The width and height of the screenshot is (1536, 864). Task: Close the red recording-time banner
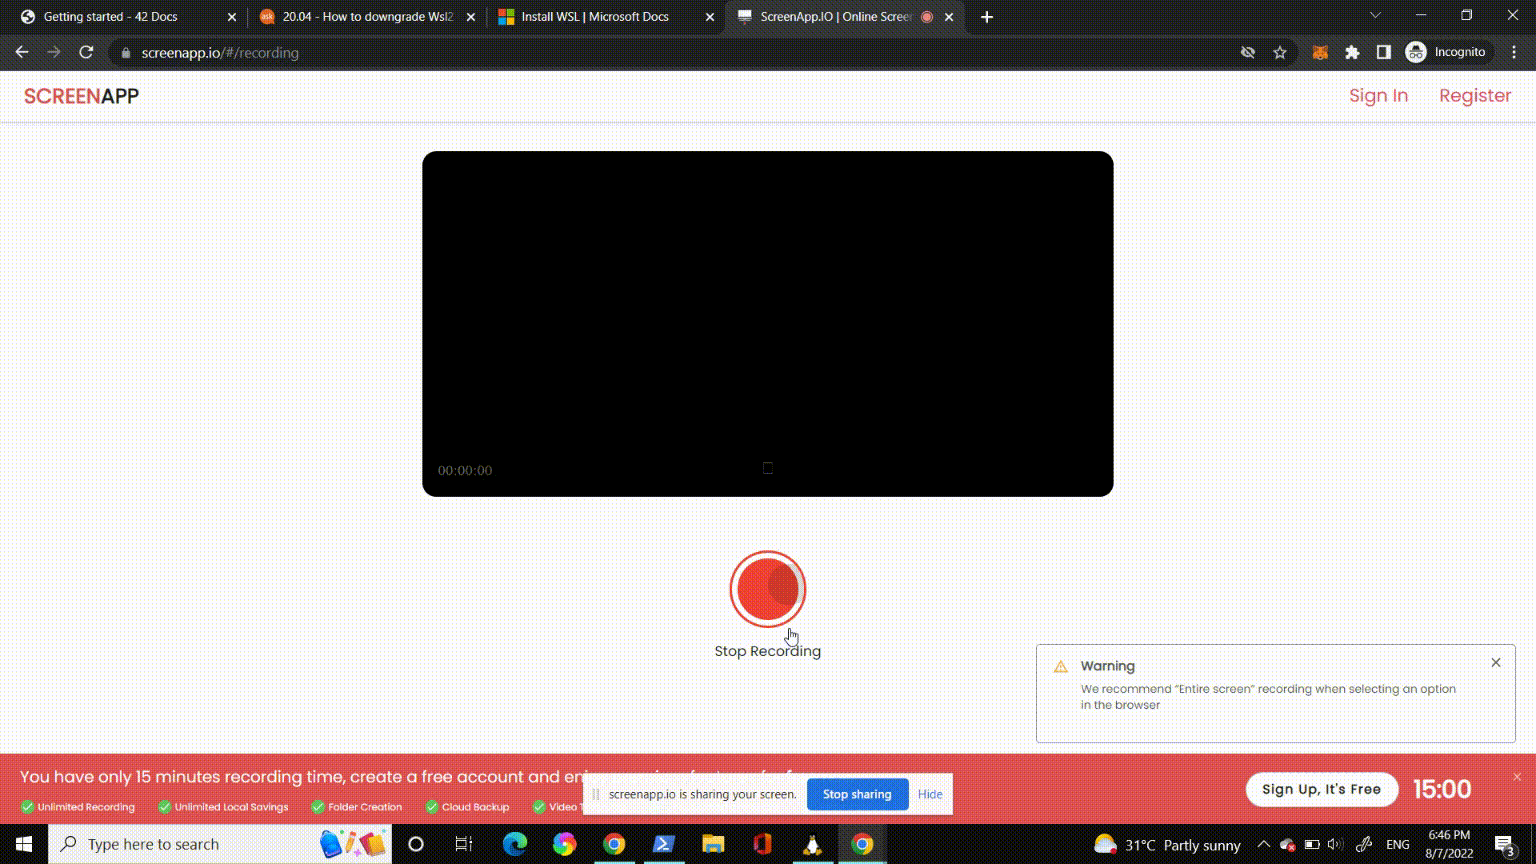pos(1517,777)
